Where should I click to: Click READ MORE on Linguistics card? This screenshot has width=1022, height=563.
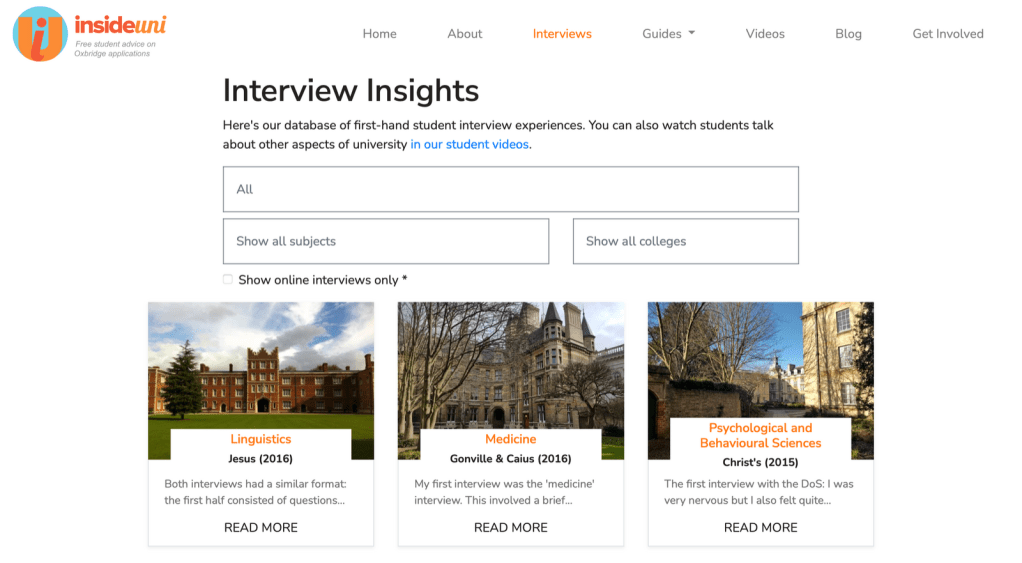click(261, 527)
